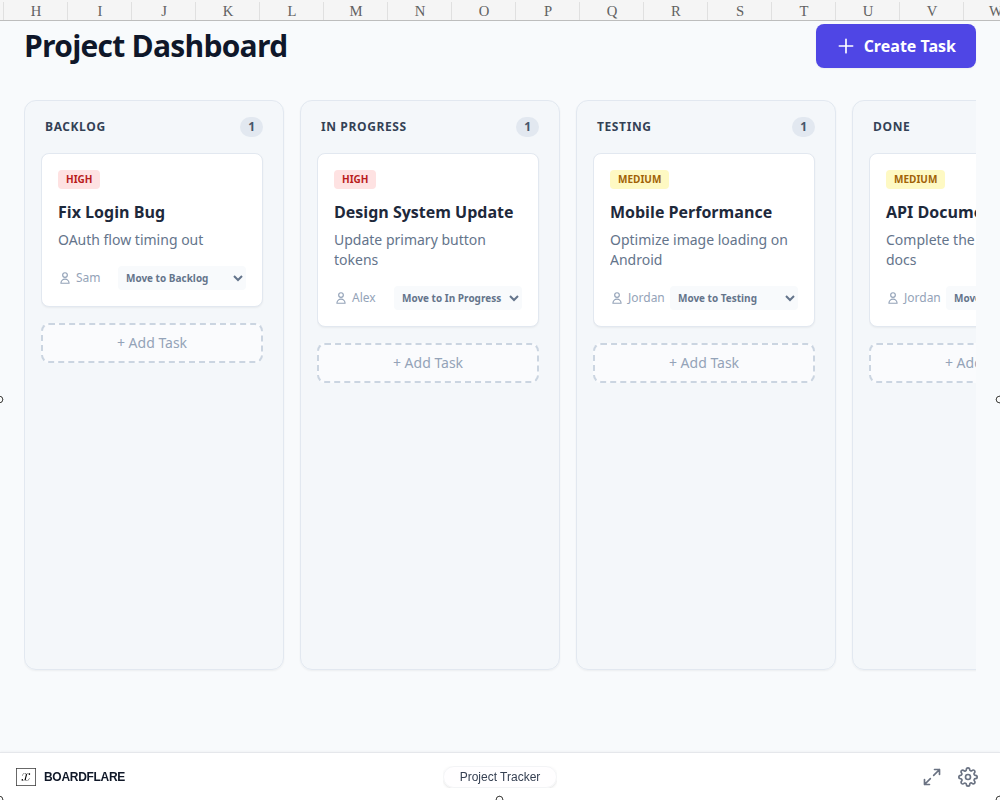Click 'OAuth flow timing out' description

tap(131, 240)
